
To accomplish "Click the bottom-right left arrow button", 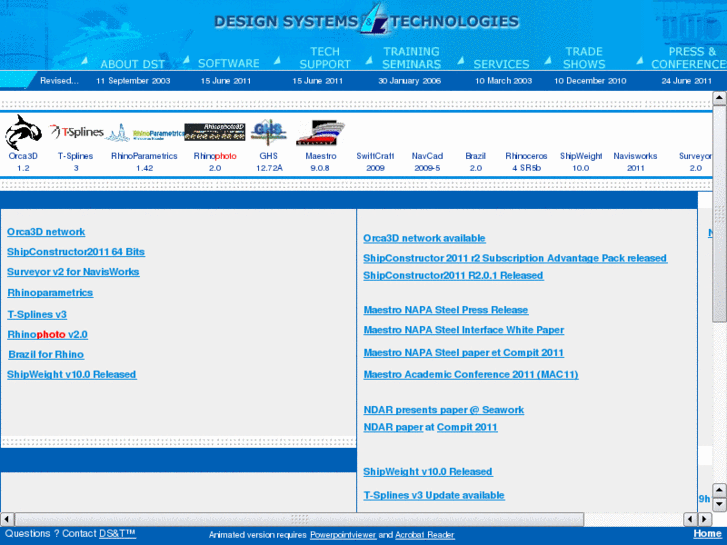I will [690, 519].
